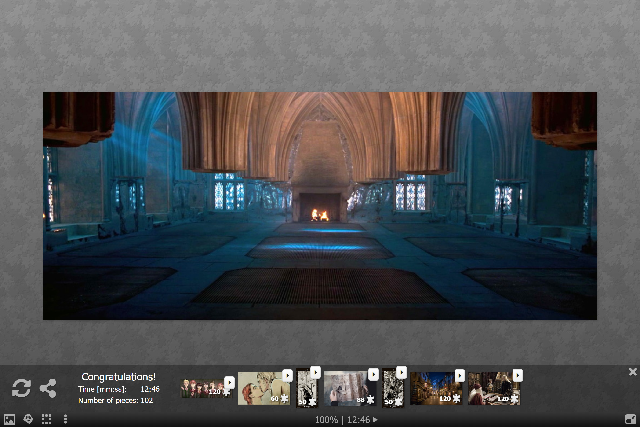Share the completed puzzle

48,388
